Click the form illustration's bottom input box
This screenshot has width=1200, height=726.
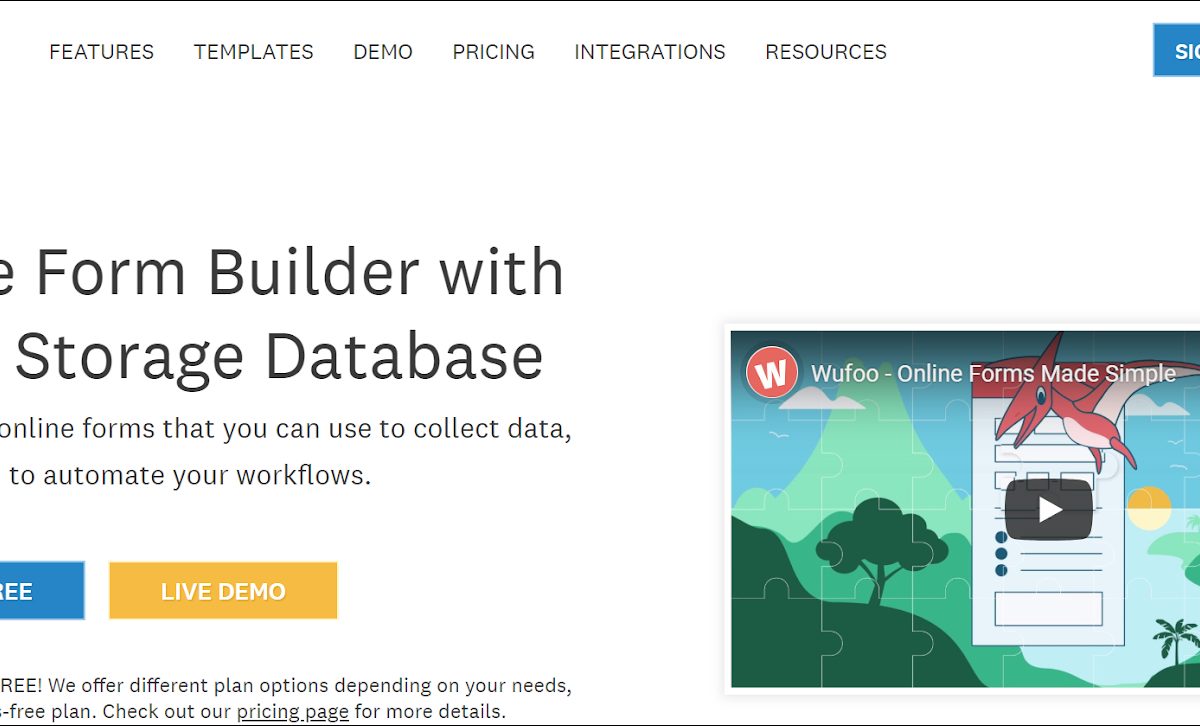pos(1048,608)
